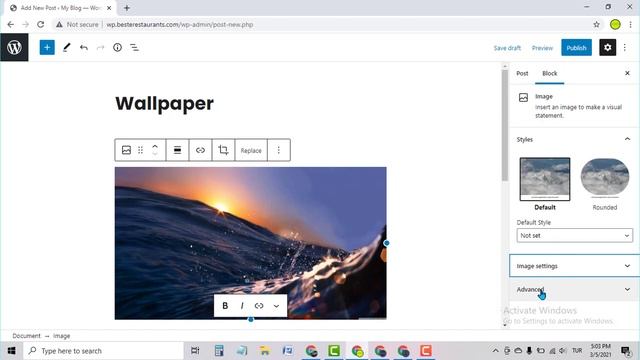Click the TUR keyboard language indicator

[577, 351]
